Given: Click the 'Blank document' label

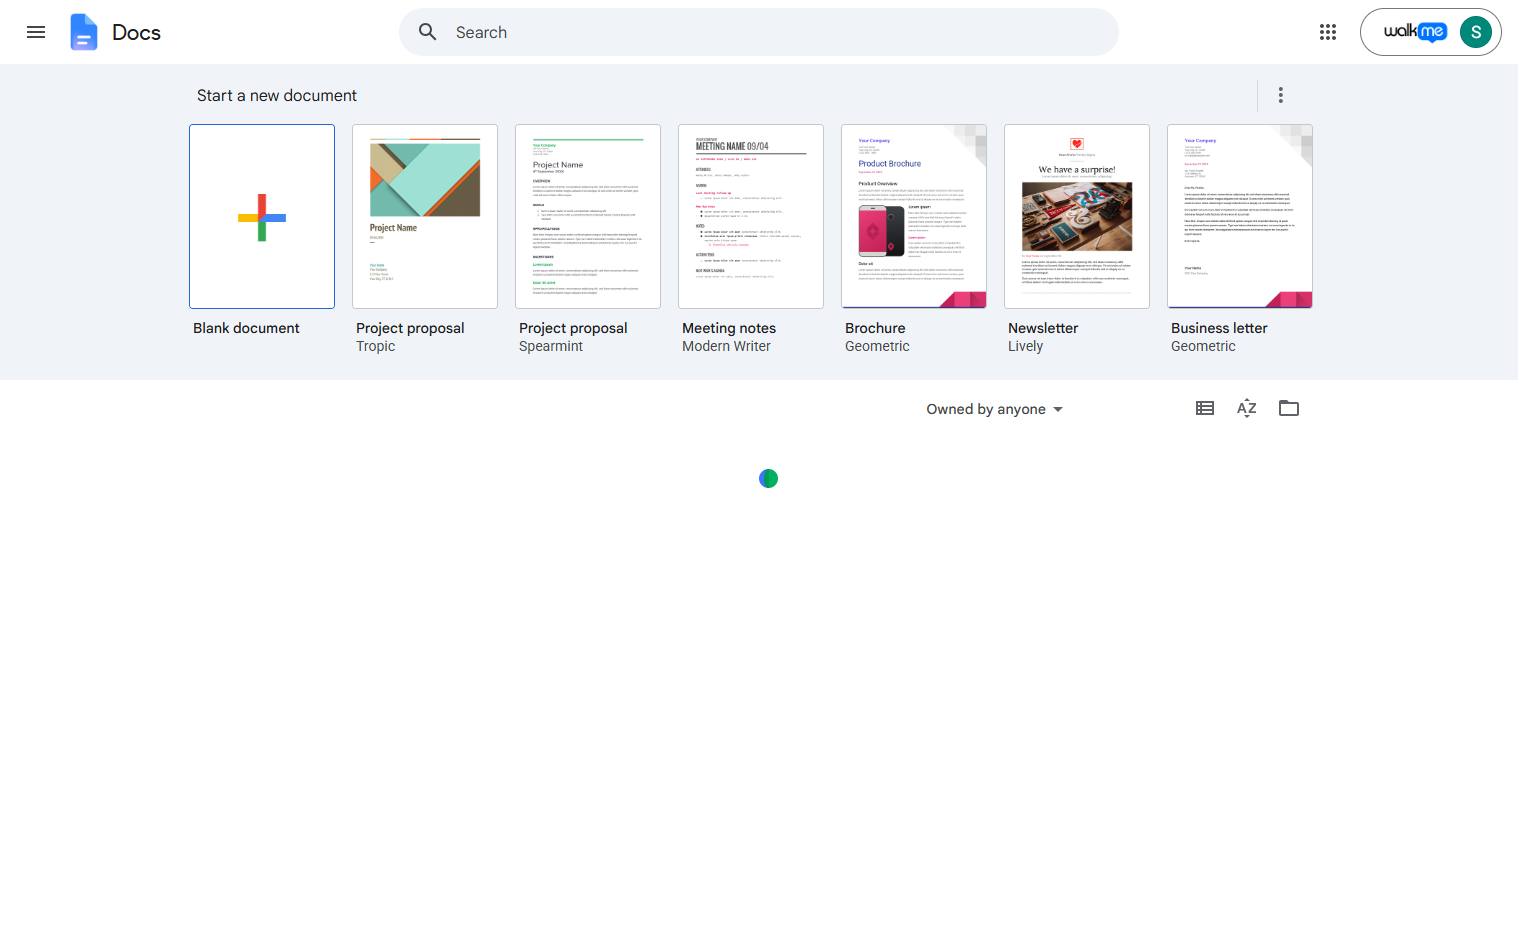Looking at the screenshot, I should click(x=246, y=328).
